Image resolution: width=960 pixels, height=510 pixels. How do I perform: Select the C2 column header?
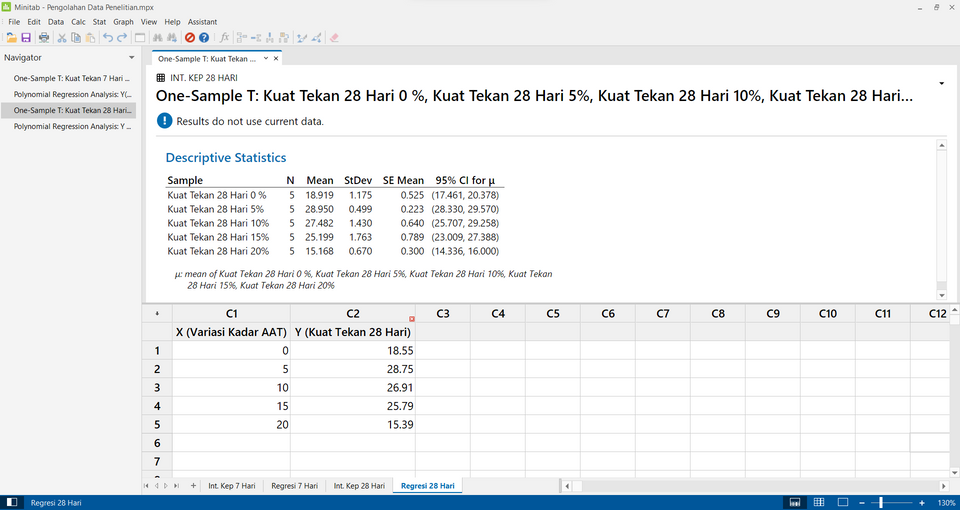[353, 313]
